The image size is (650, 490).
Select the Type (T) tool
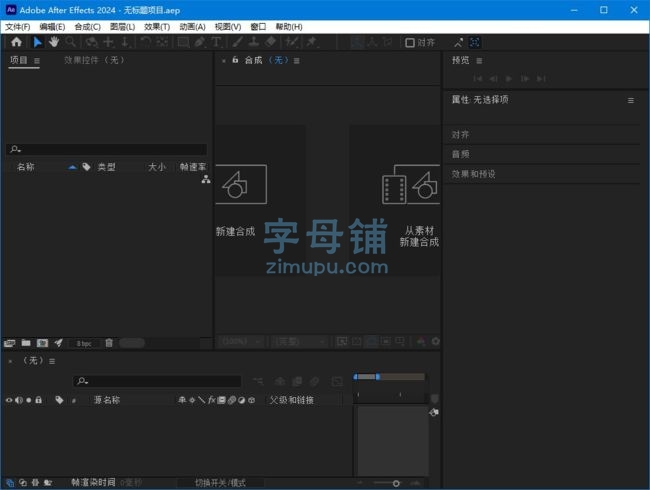pyautogui.click(x=216, y=42)
